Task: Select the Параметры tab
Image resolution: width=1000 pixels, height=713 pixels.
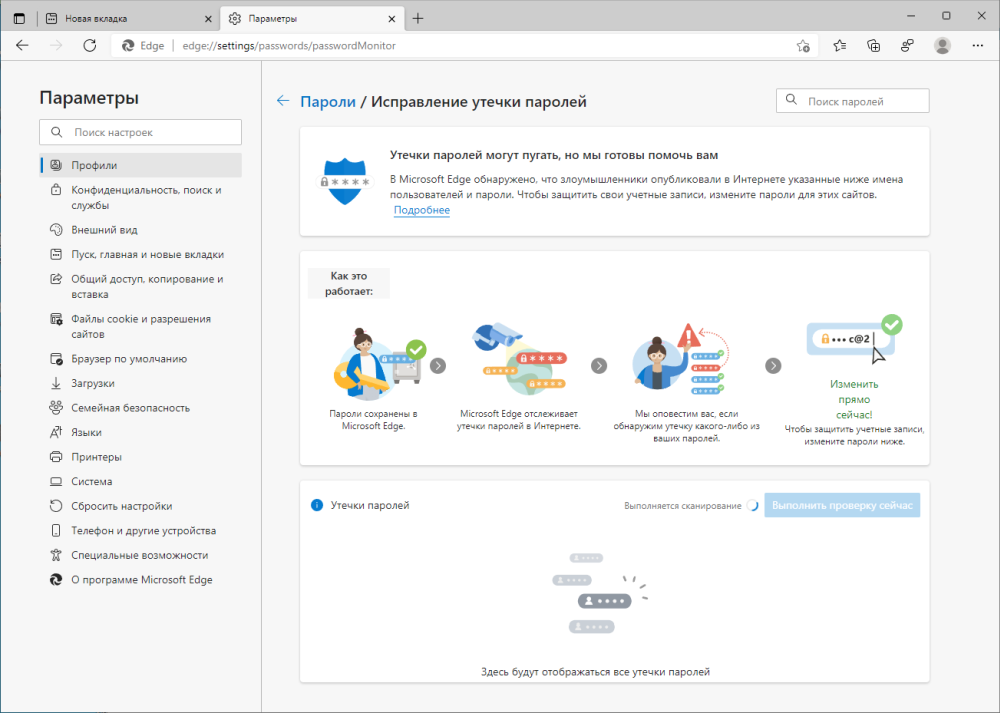Action: (x=312, y=18)
